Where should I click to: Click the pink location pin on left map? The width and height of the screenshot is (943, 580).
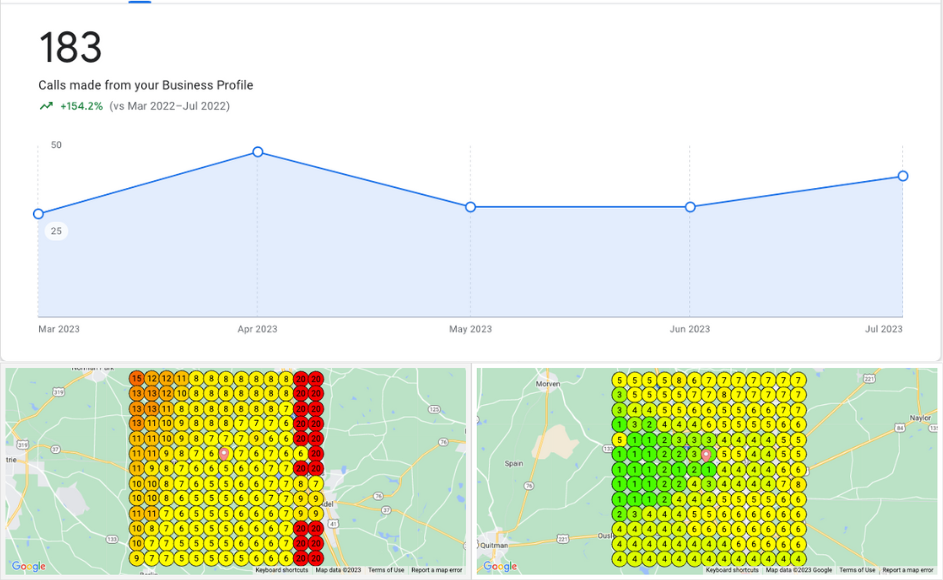click(224, 453)
